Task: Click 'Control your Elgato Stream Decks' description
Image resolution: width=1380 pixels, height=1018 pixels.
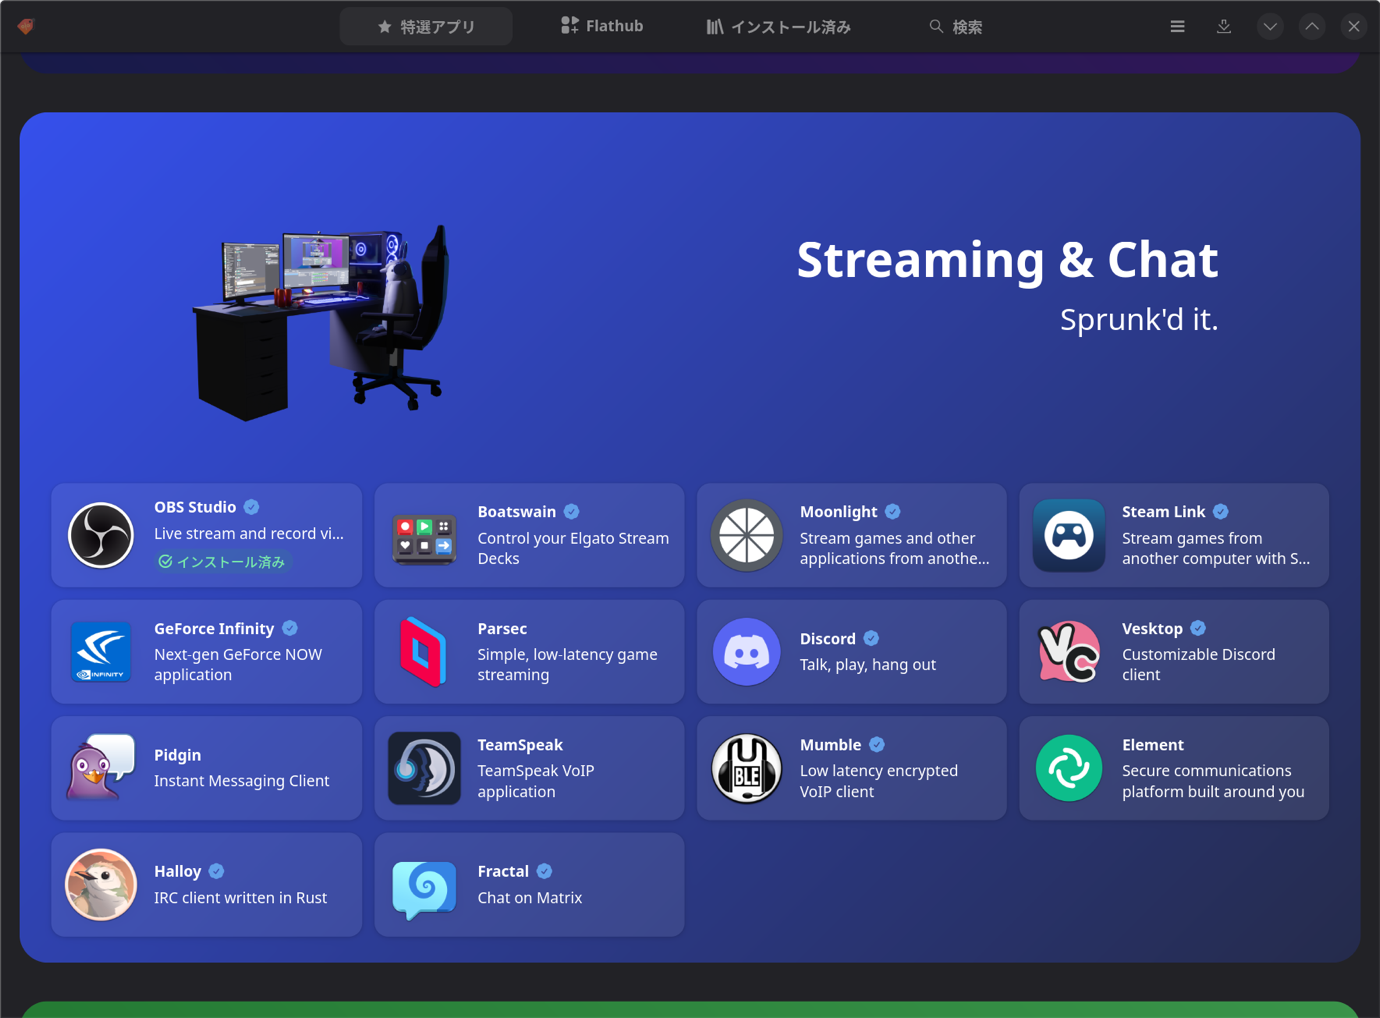Action: (573, 548)
